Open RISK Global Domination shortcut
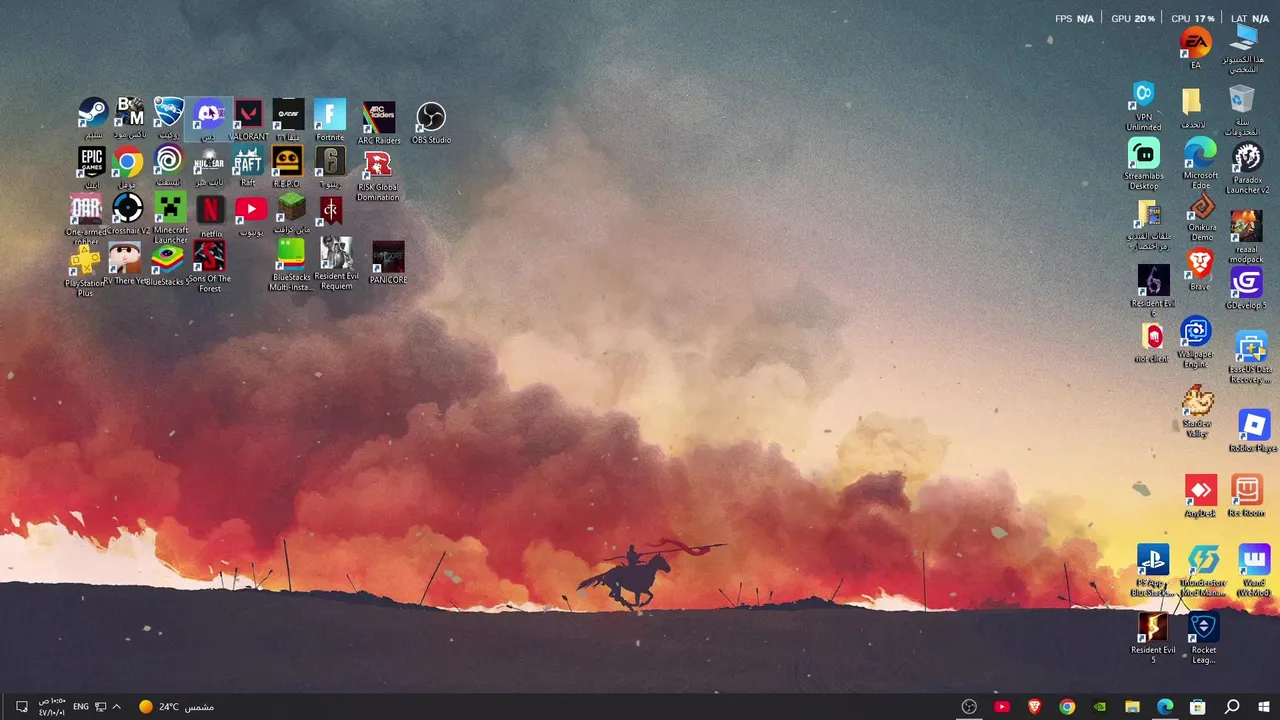This screenshot has height=720, width=1280. pyautogui.click(x=378, y=175)
